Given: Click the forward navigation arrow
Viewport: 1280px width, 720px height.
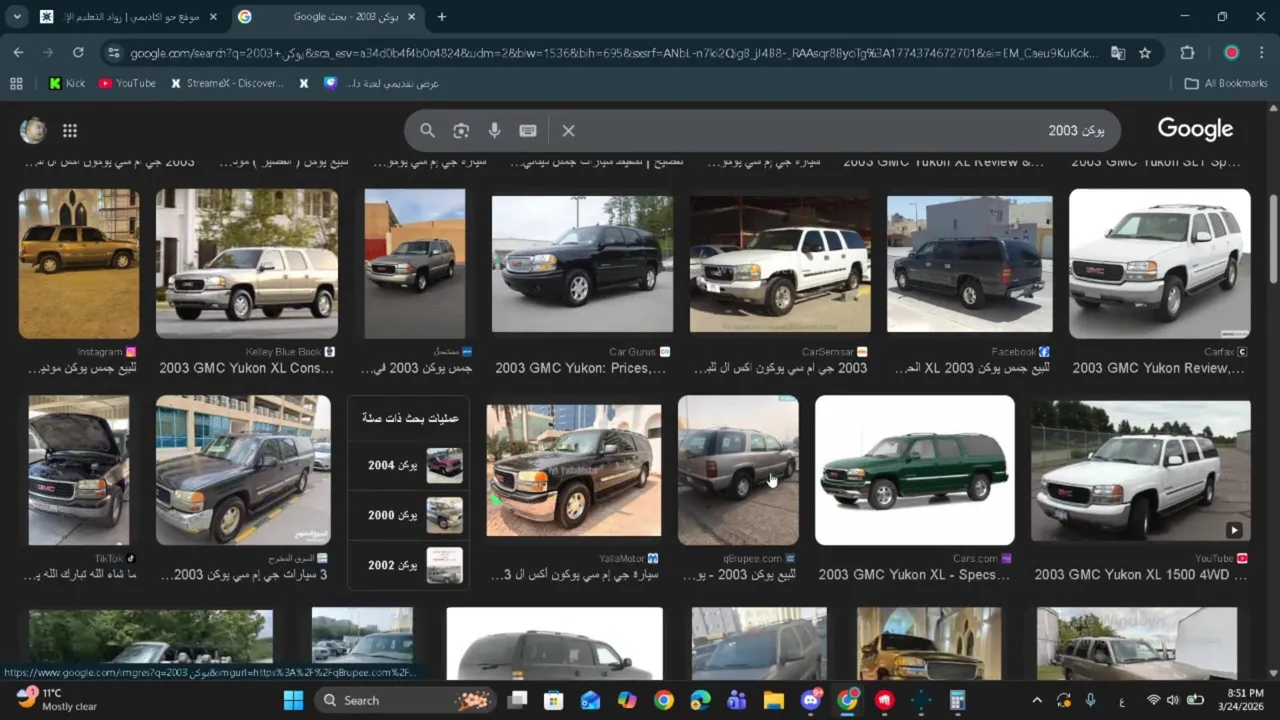Looking at the screenshot, I should tap(48, 52).
